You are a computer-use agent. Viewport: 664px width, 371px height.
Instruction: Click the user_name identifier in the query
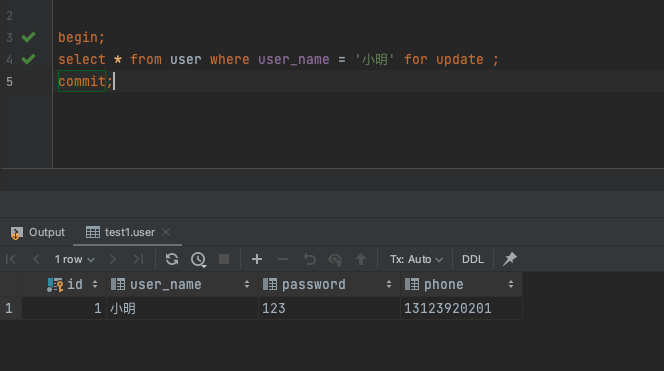coord(293,59)
